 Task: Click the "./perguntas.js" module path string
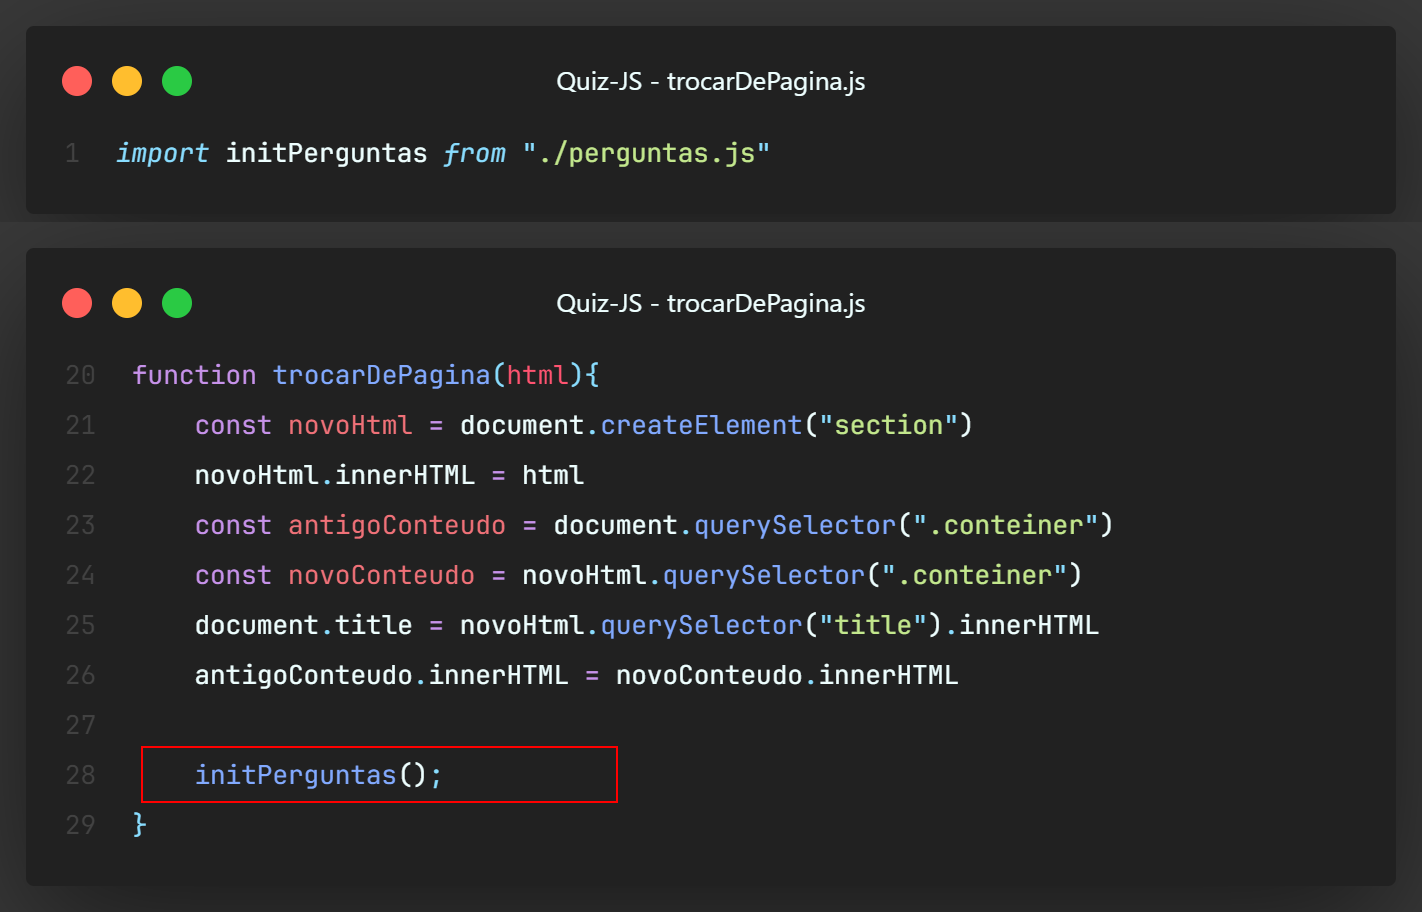point(648,153)
